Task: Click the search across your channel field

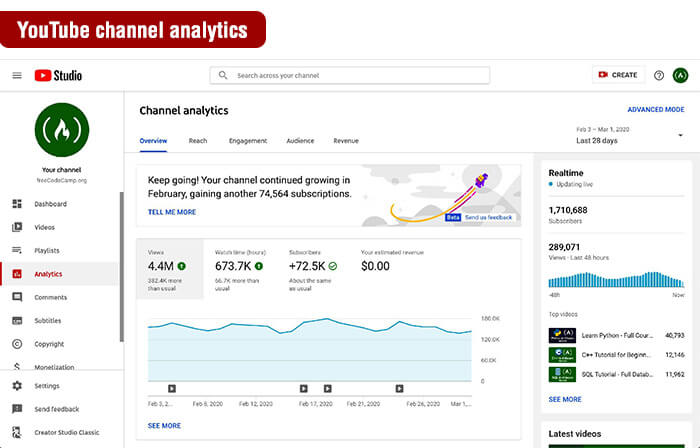Action: point(350,75)
